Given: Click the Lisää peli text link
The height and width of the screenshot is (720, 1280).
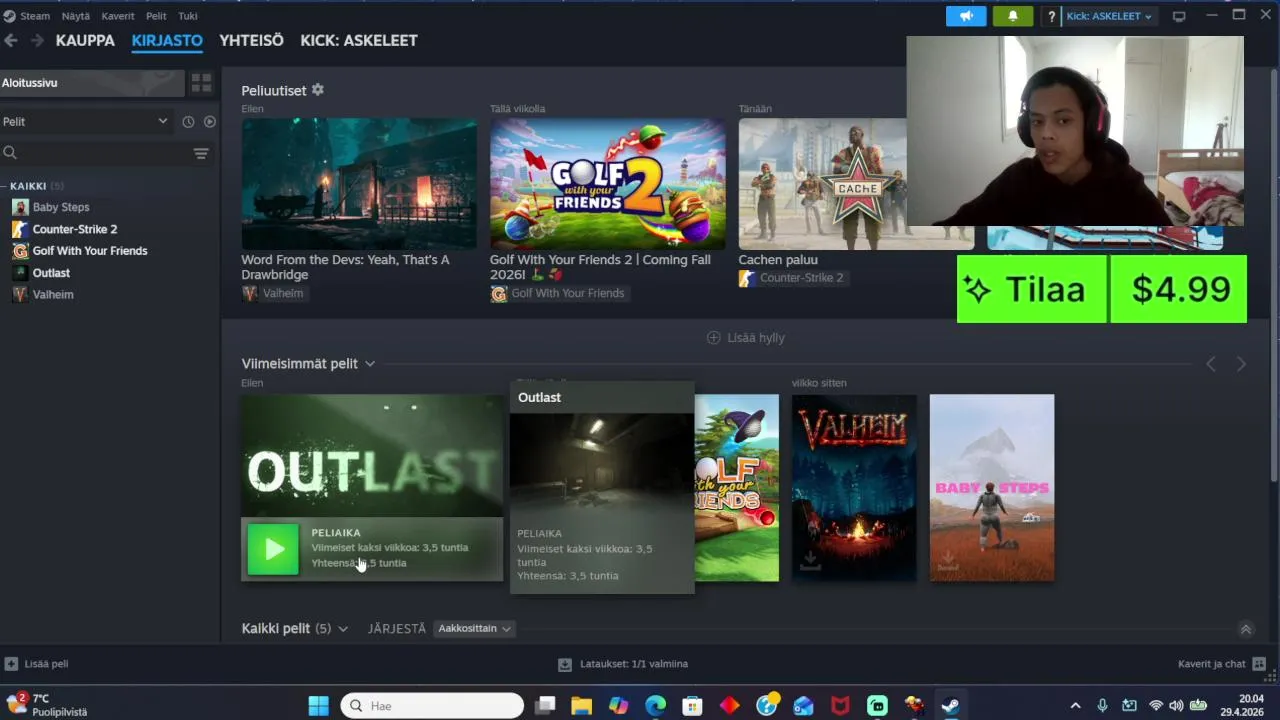Looking at the screenshot, I should [46, 664].
